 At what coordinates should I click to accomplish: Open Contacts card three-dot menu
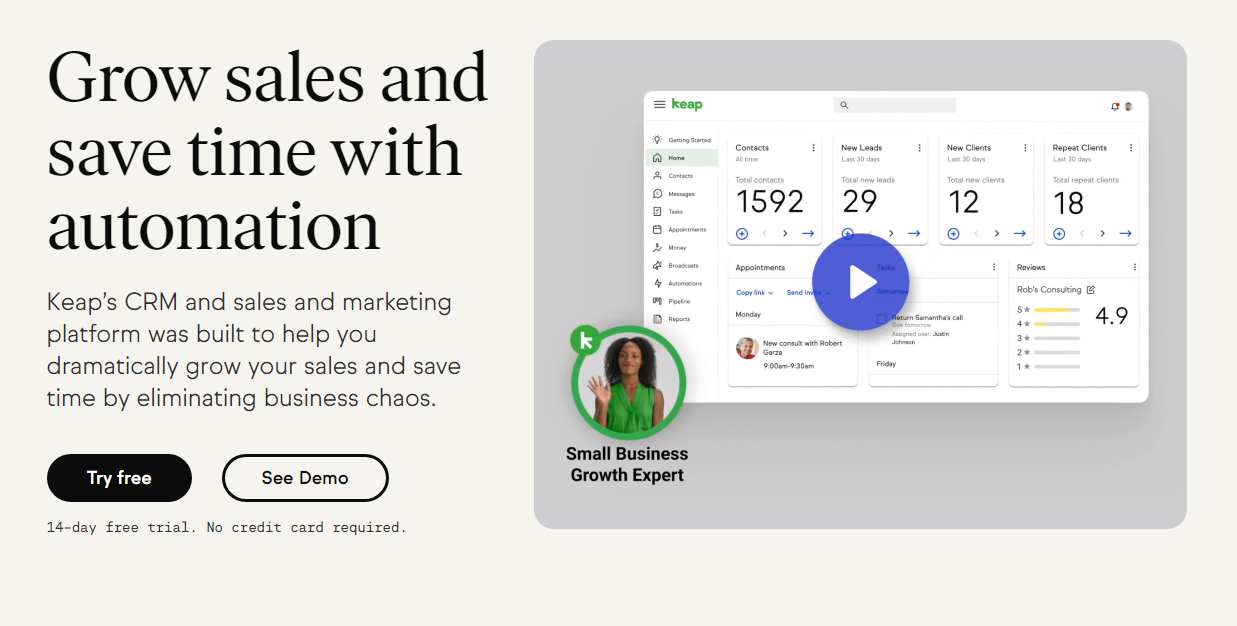click(813, 148)
